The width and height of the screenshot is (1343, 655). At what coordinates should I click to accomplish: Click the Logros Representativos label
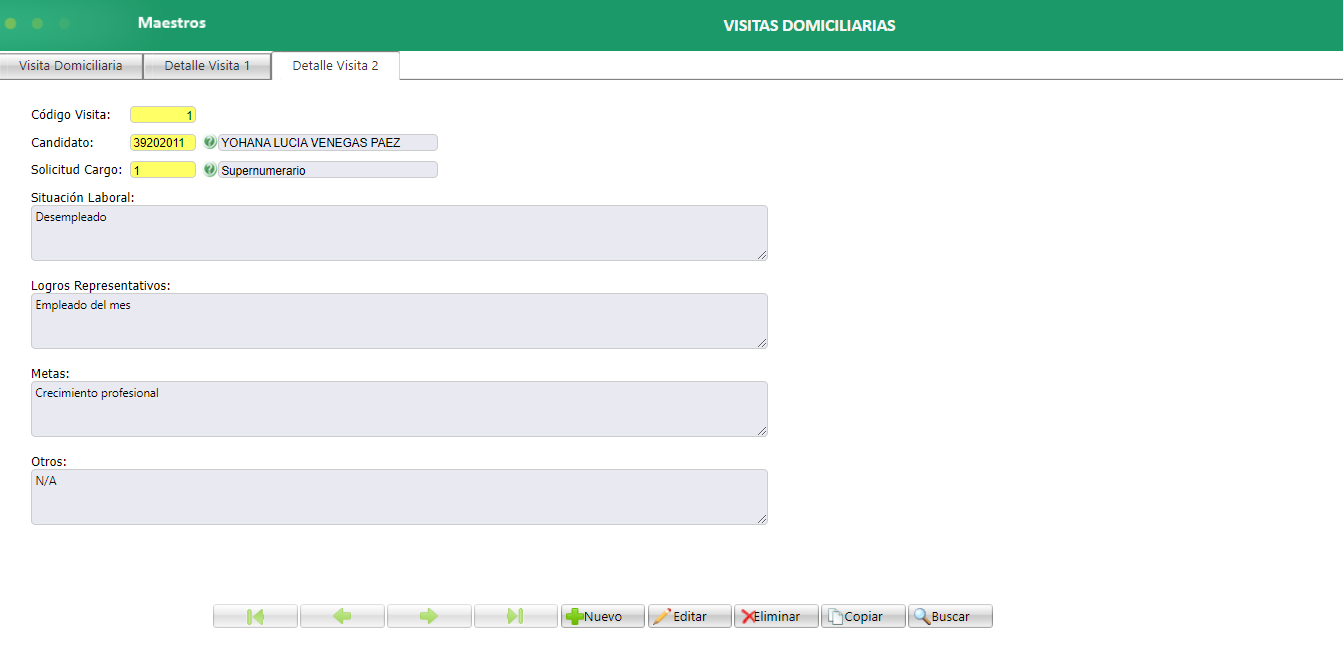(x=101, y=285)
